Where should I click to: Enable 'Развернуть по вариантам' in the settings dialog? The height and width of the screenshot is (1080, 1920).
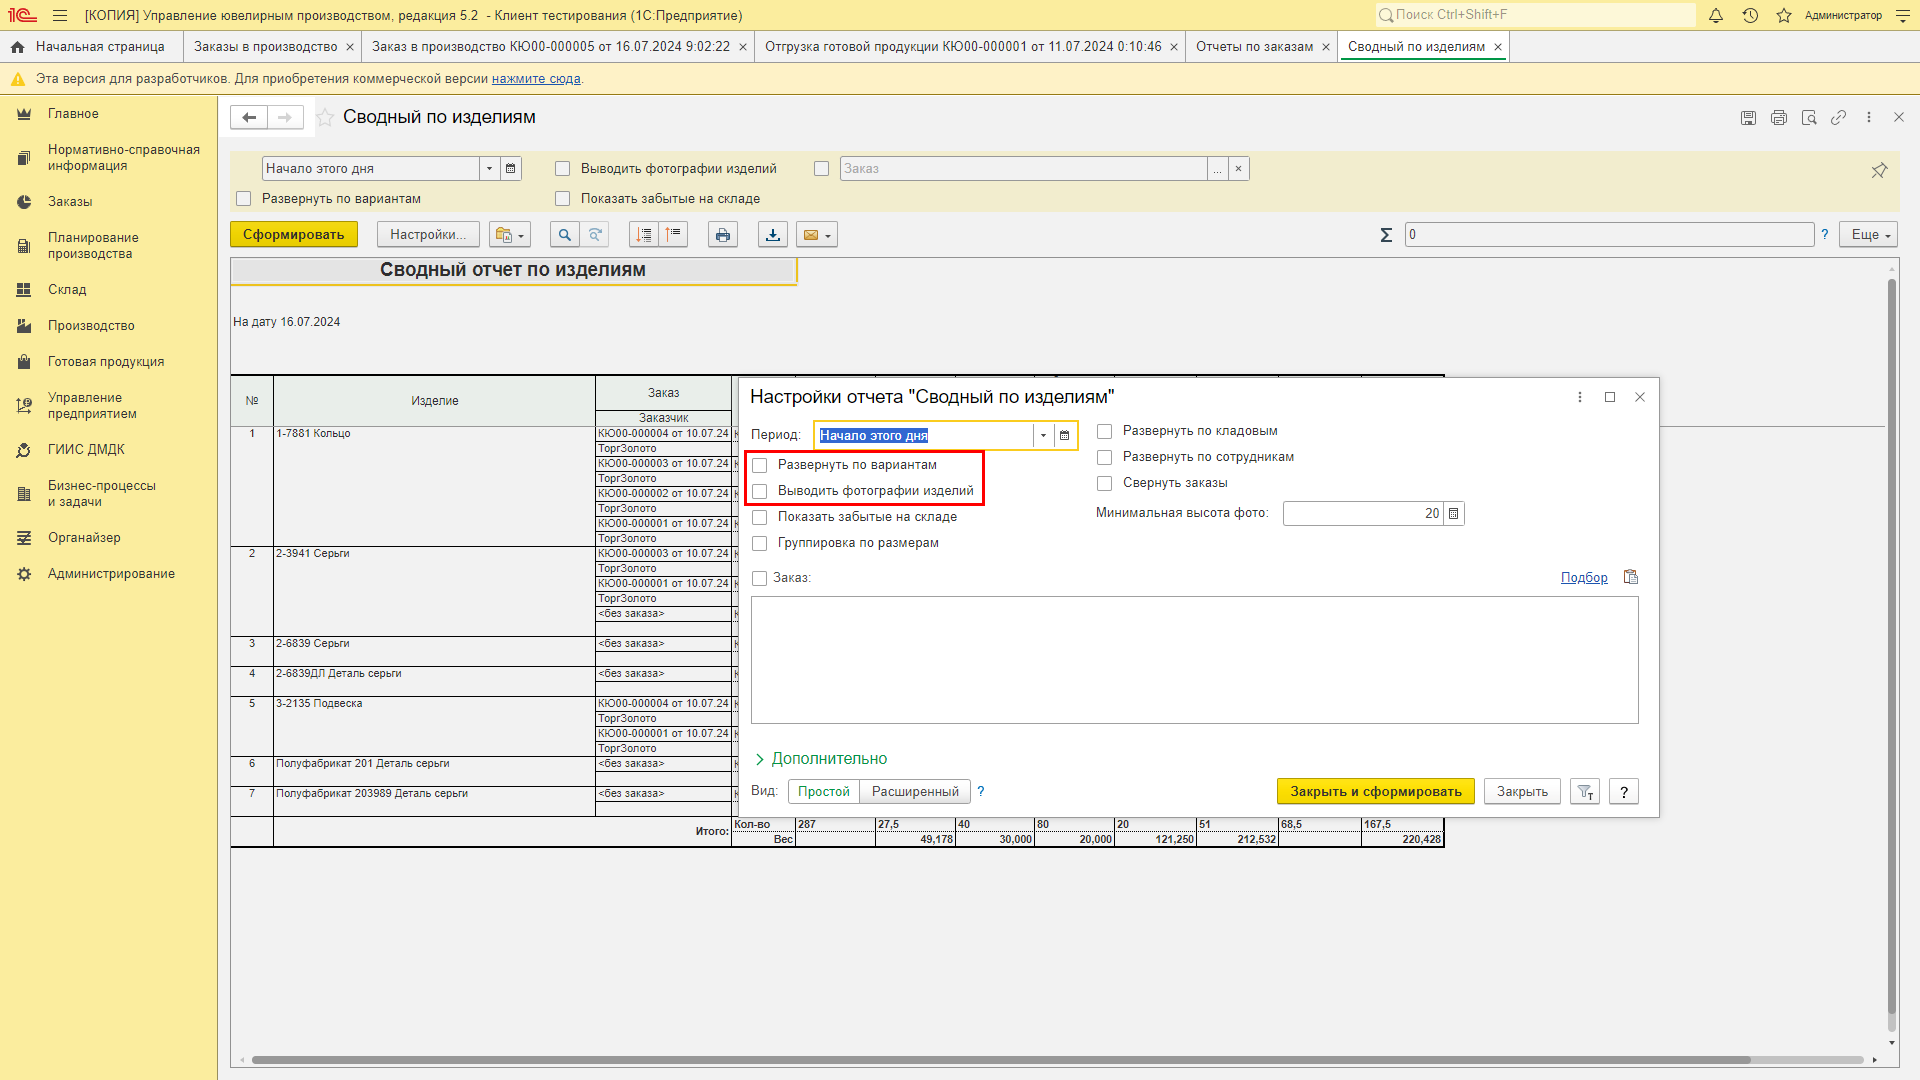click(x=760, y=465)
